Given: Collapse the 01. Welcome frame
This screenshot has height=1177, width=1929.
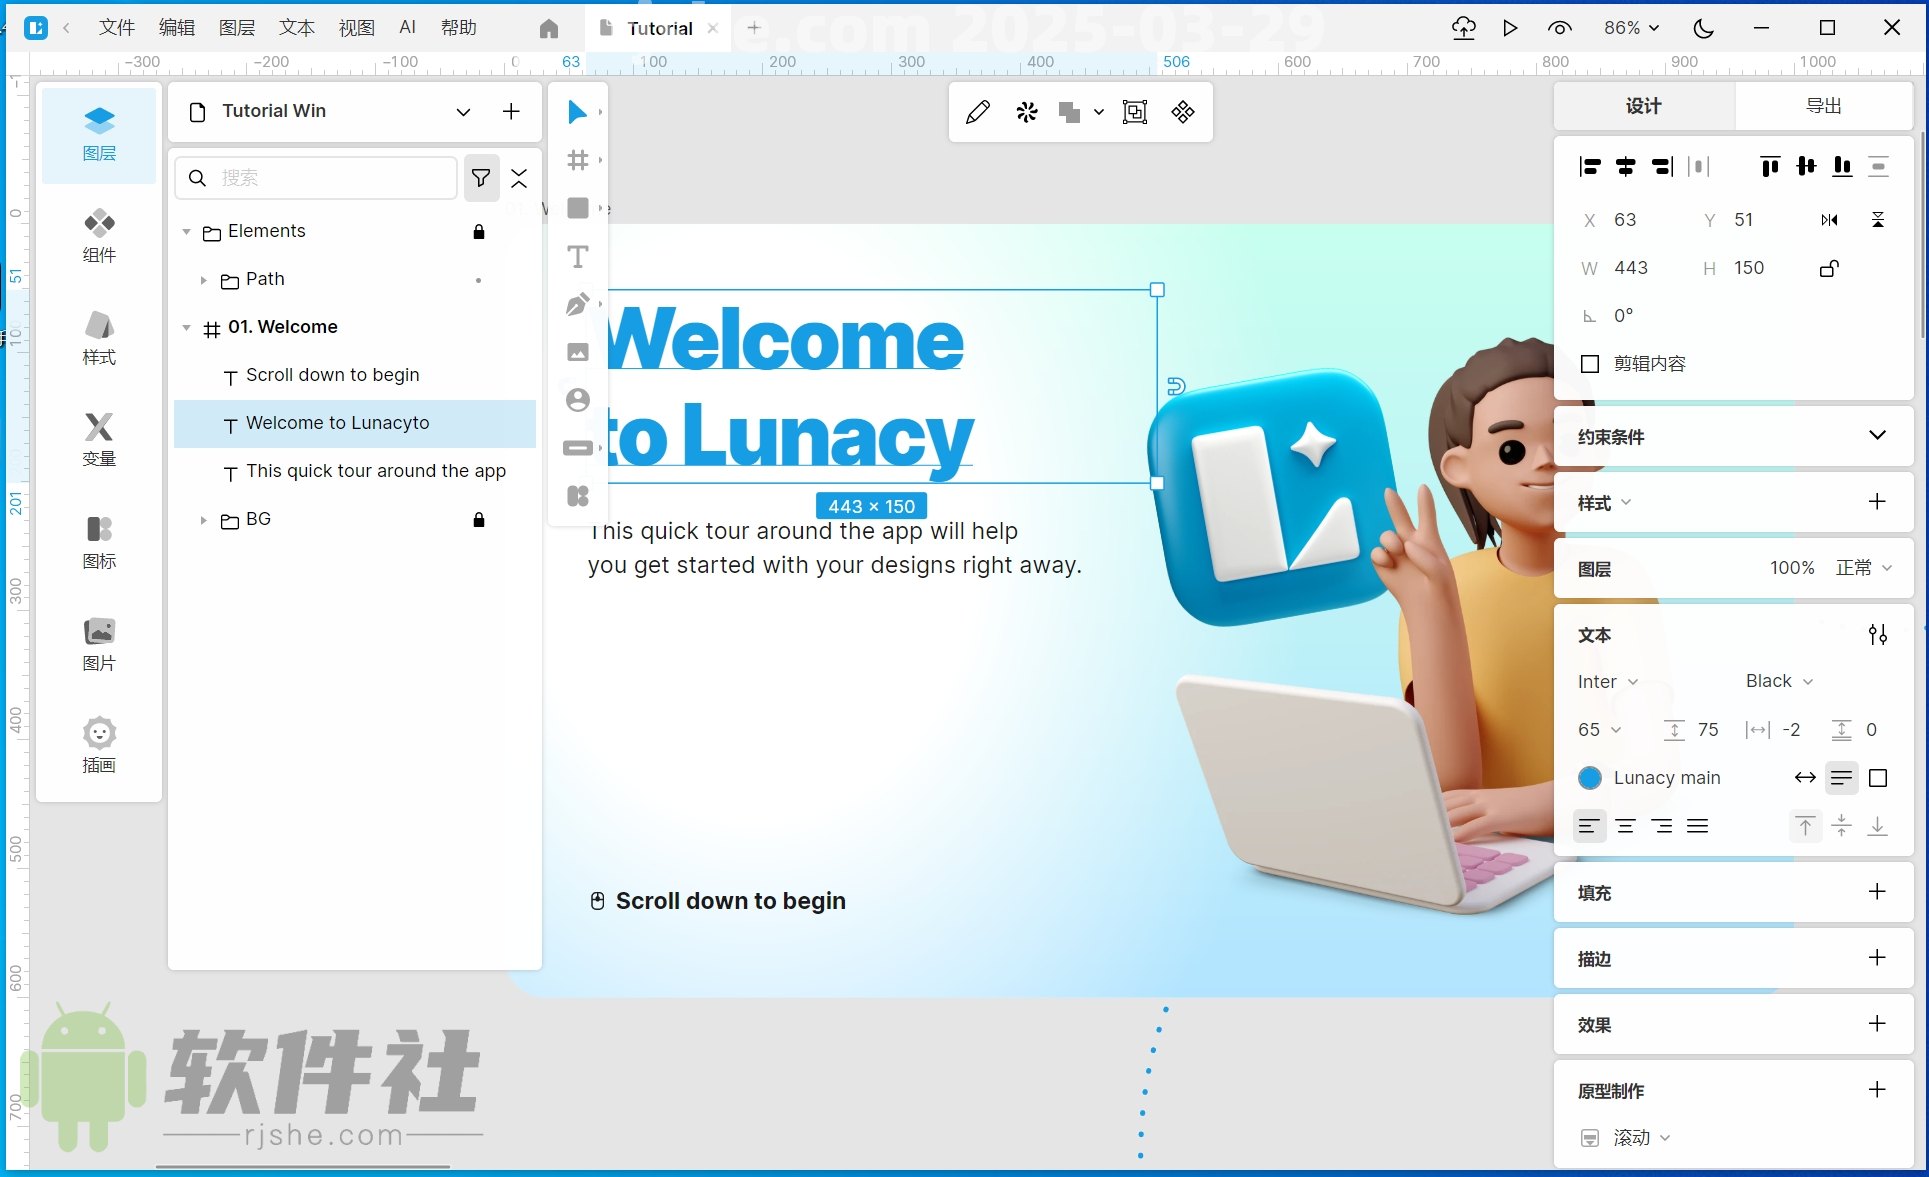Looking at the screenshot, I should 186,328.
